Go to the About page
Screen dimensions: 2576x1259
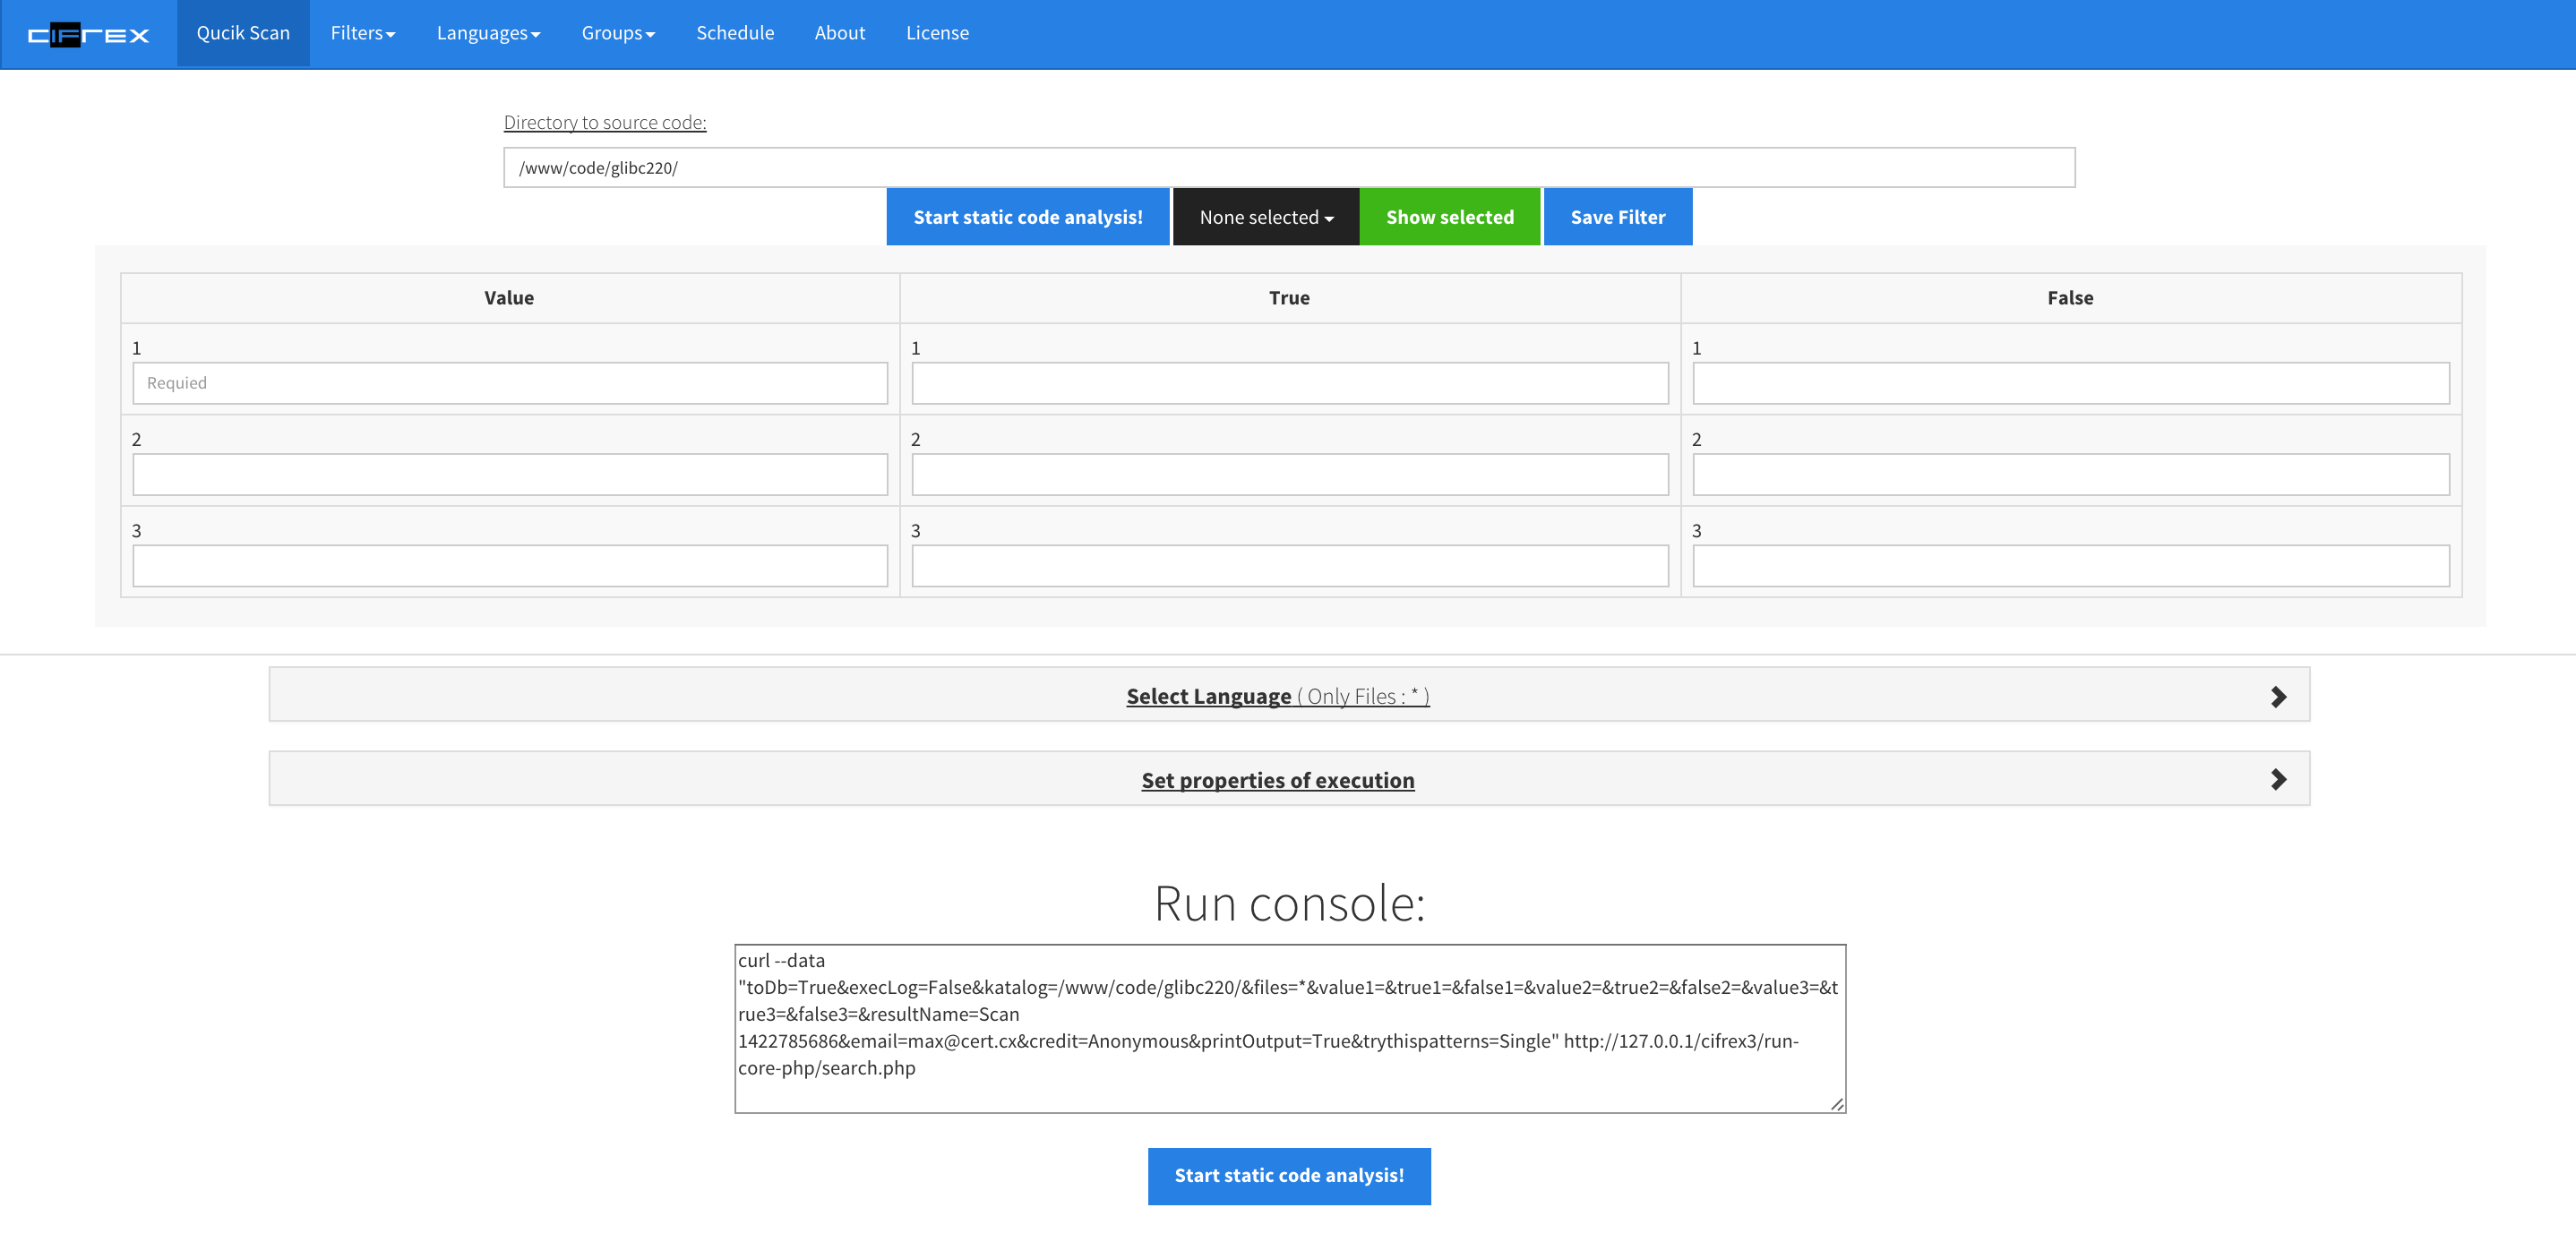pos(839,33)
